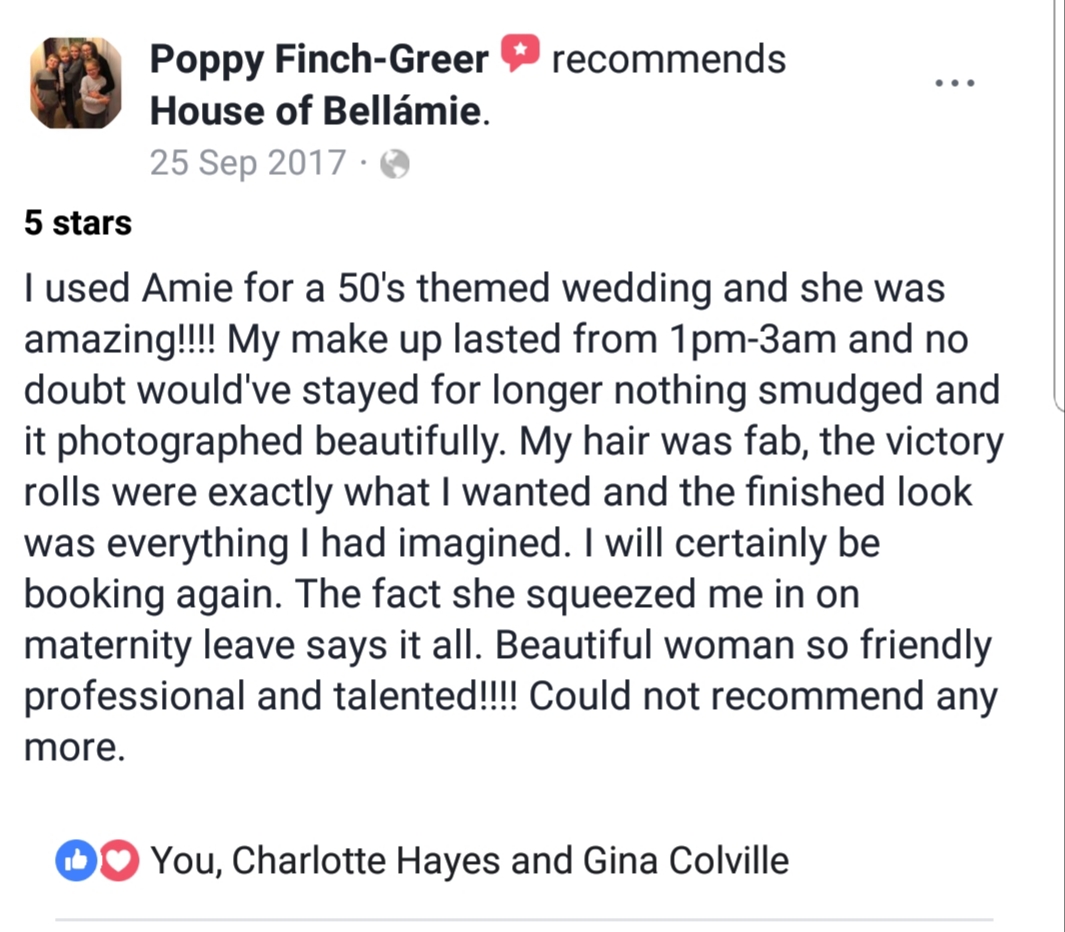Click the review's first line about Amie
This screenshot has height=932, width=1065.
(x=484, y=288)
